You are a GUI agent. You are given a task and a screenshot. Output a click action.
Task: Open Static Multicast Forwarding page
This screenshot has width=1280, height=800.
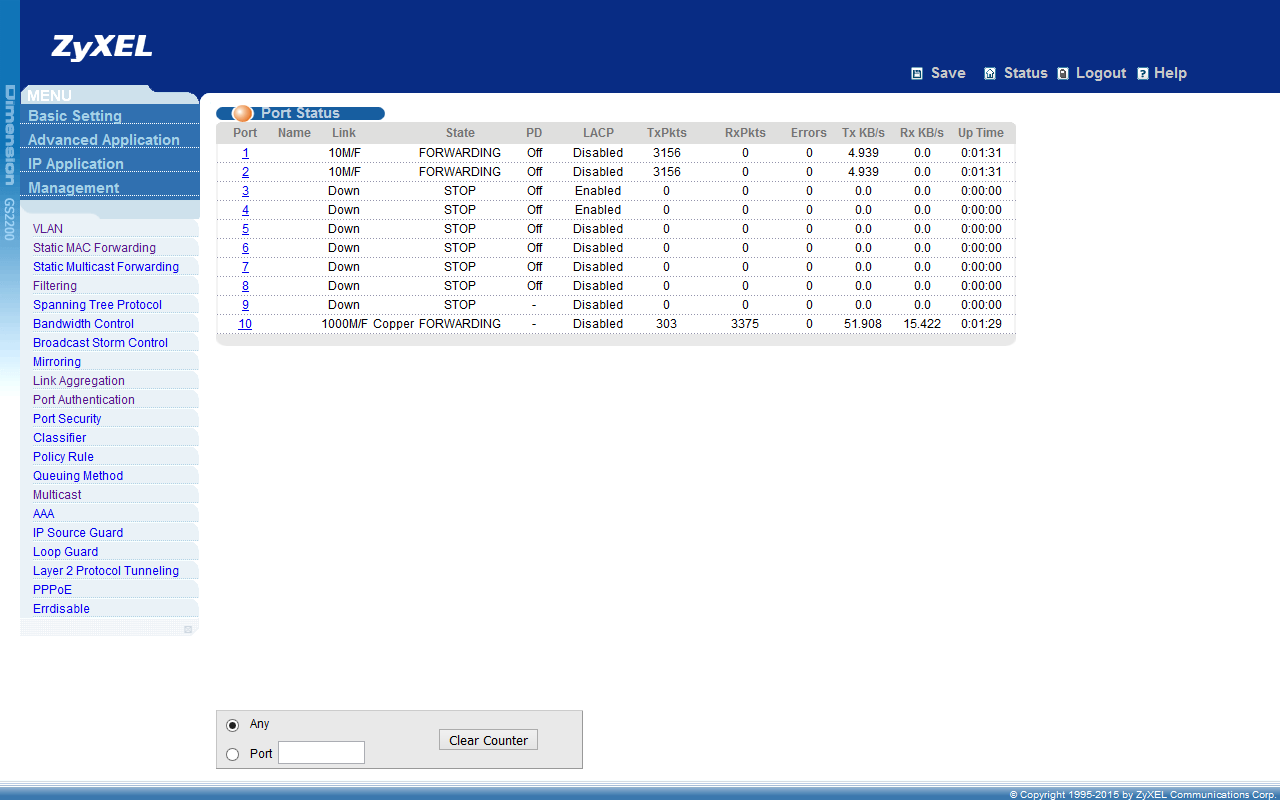coord(106,267)
